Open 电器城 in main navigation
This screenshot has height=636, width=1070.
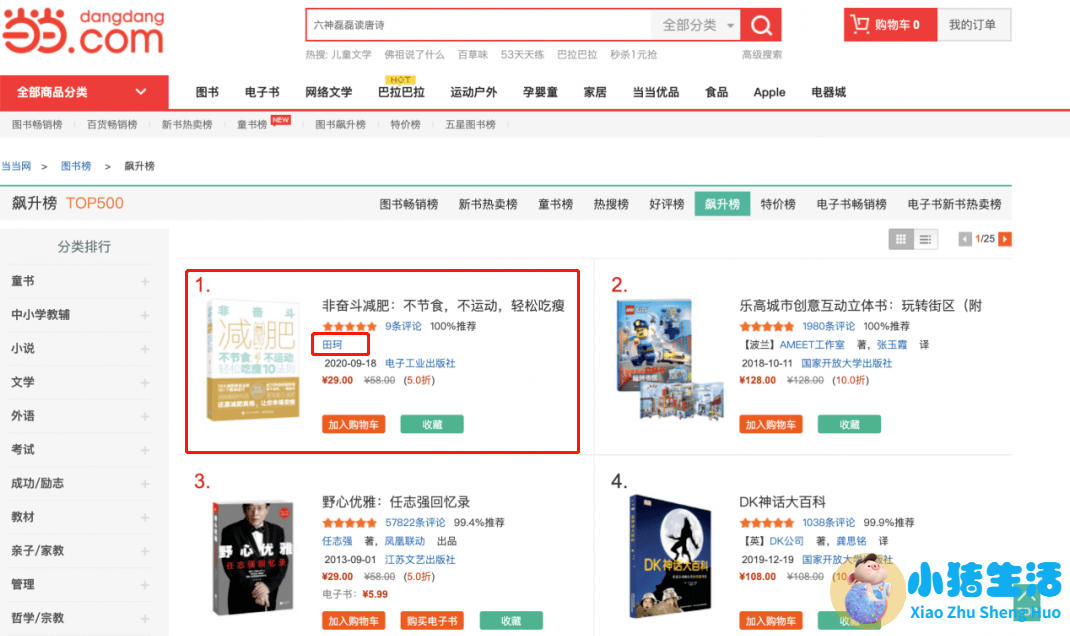[828, 92]
